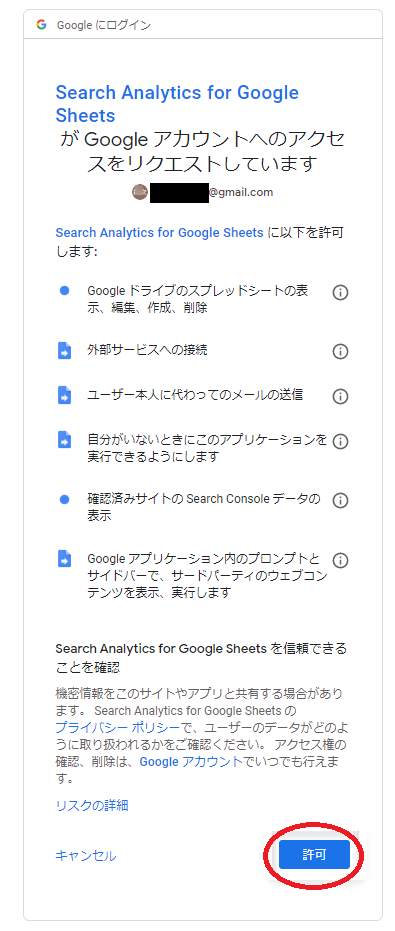
Task: Open the リスクの詳細 link
Action: tap(91, 805)
